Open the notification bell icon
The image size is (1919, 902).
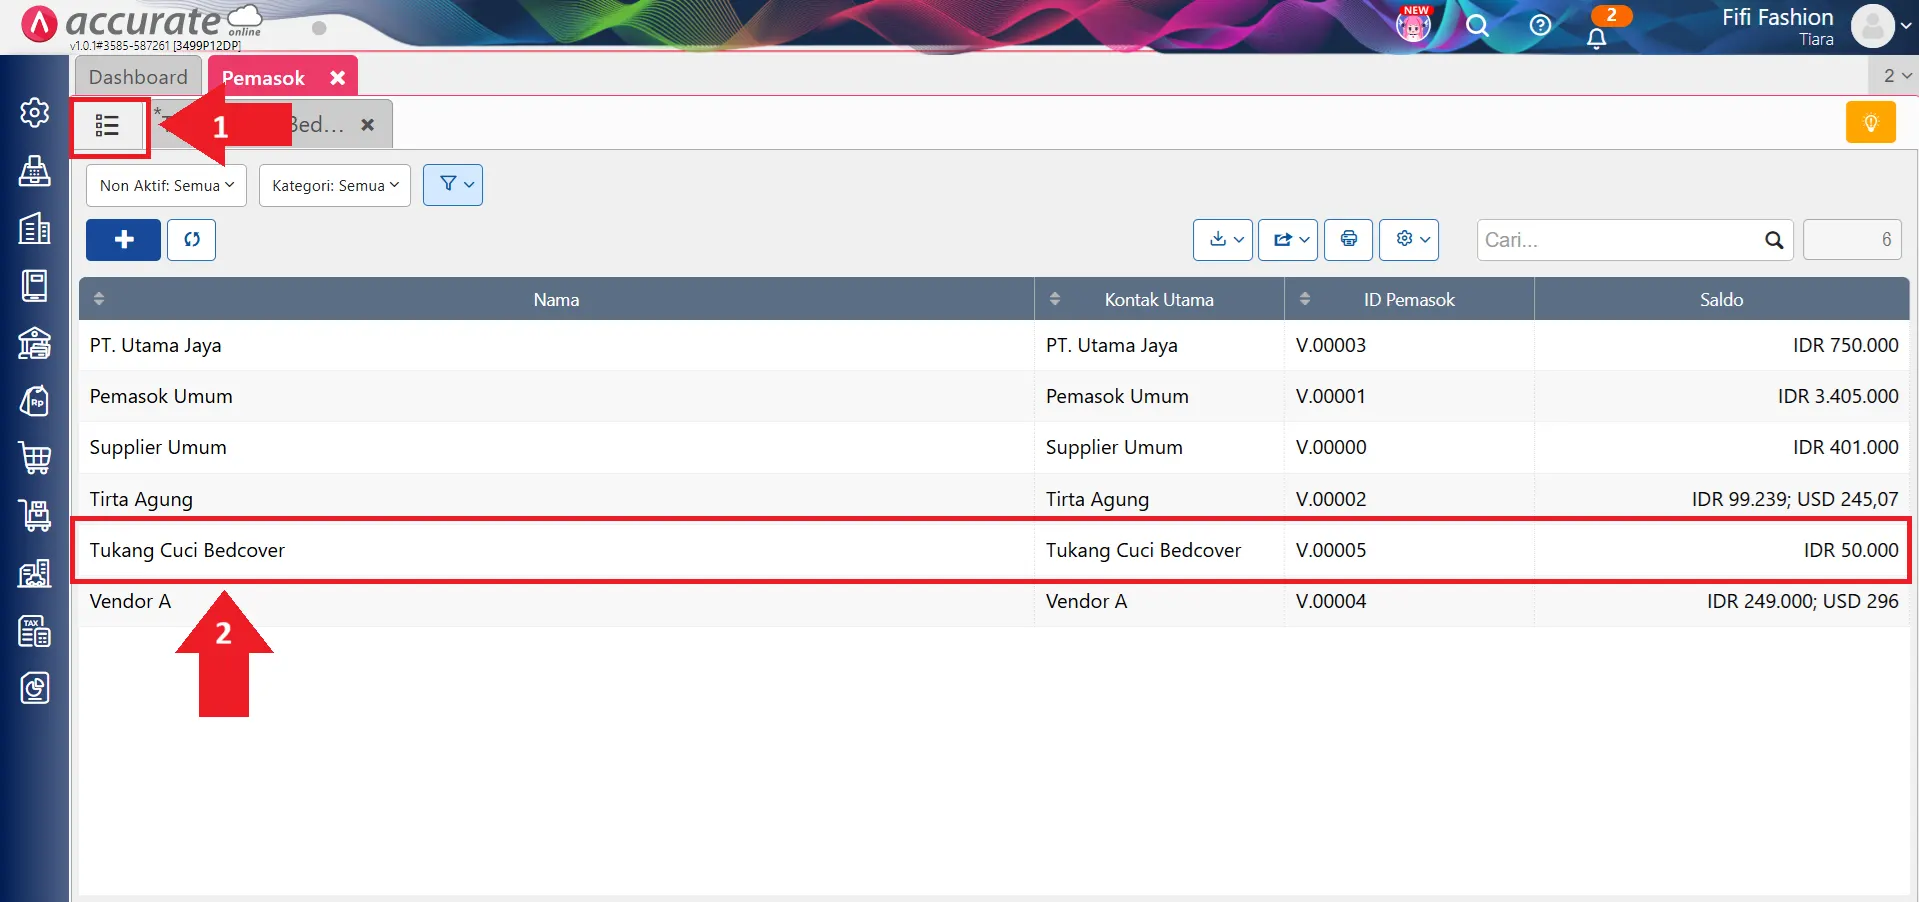1596,38
